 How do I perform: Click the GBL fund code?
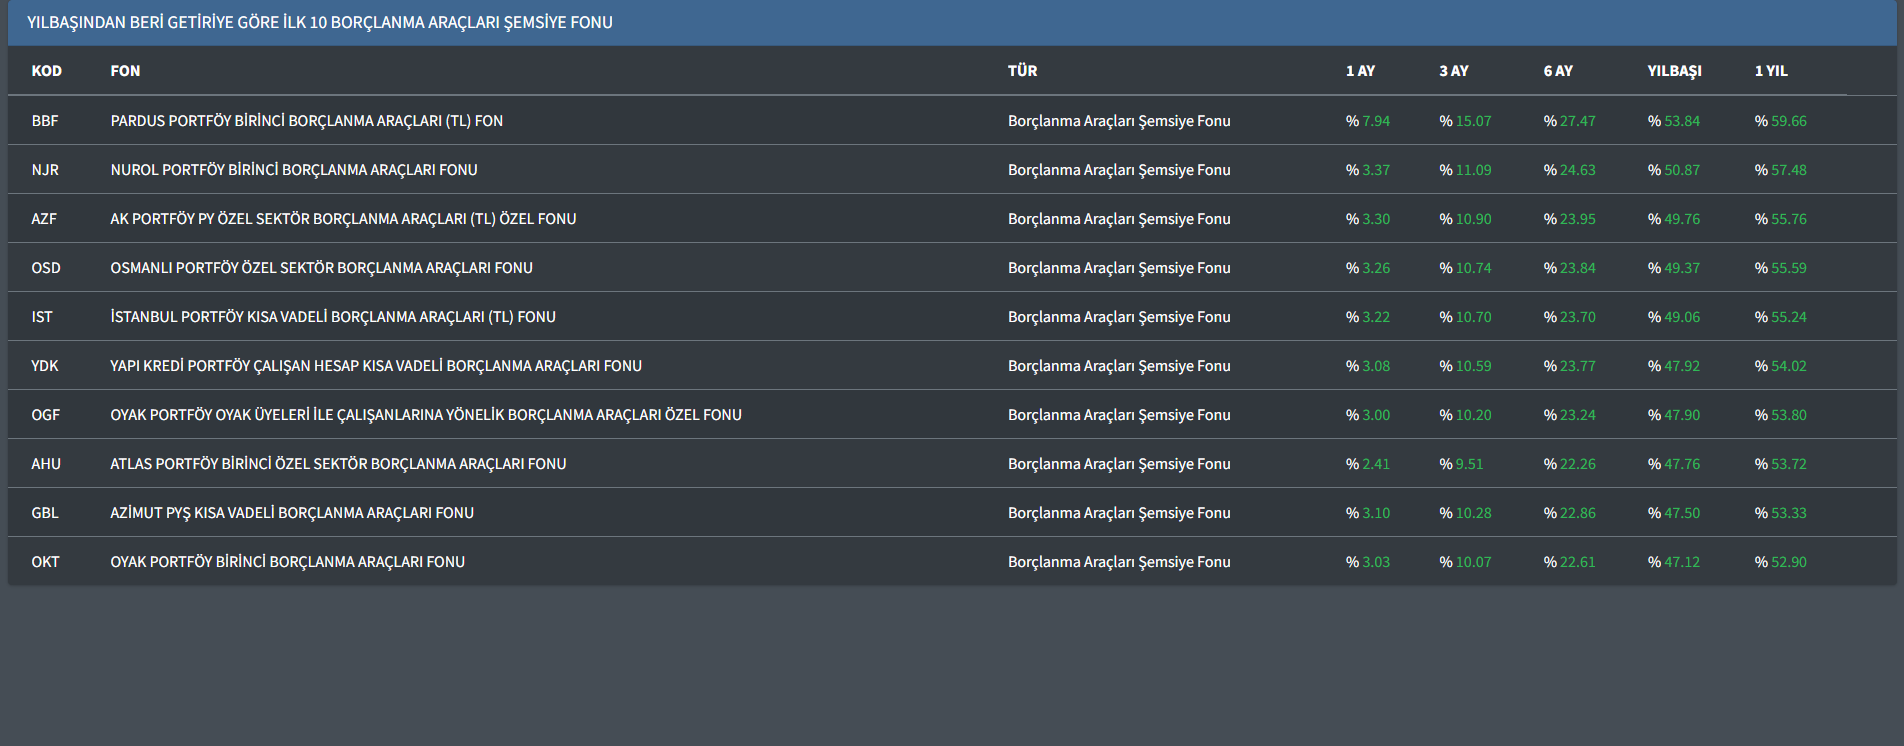45,513
